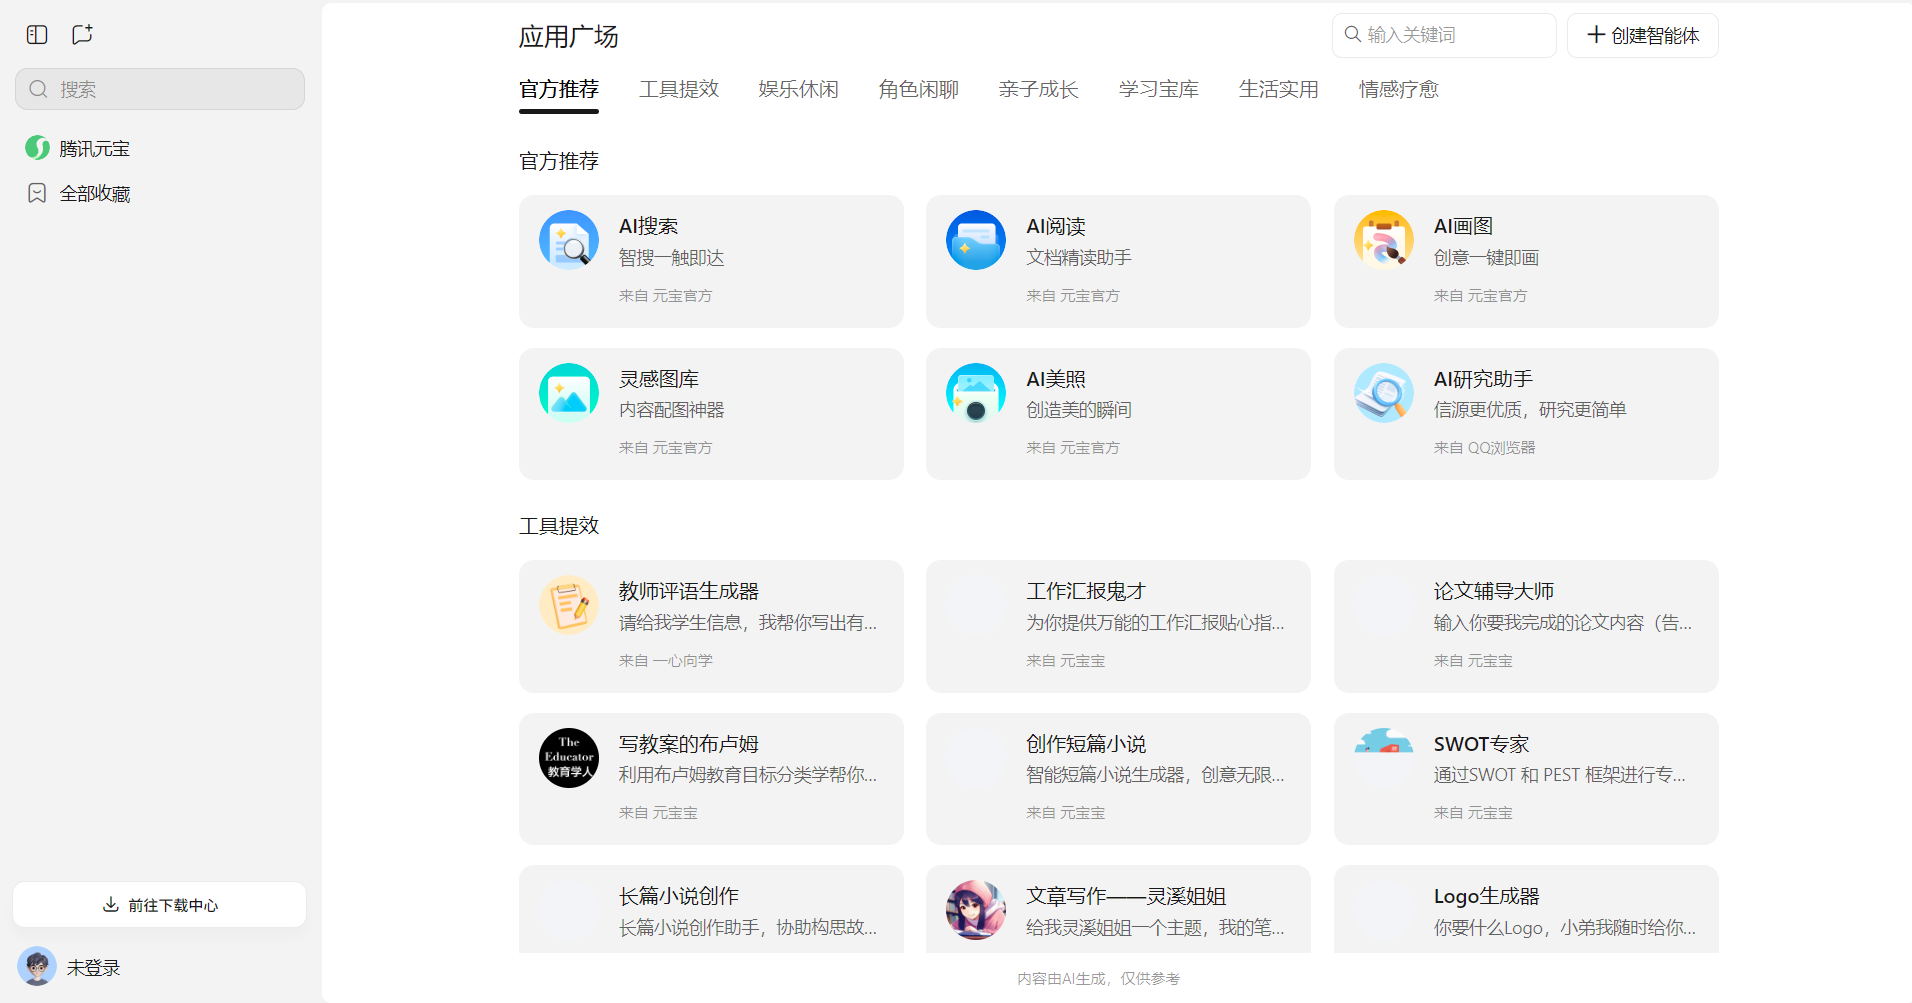
Task: Select the 腾讯元宝 logo icon
Action: [36, 147]
